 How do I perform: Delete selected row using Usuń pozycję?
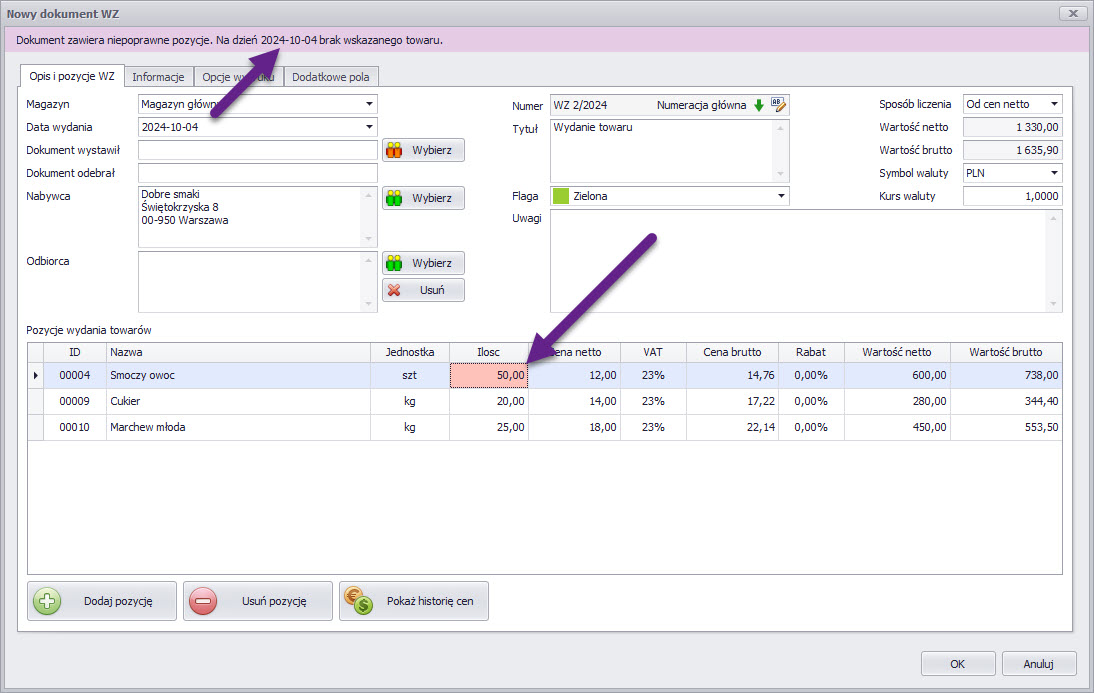[258, 602]
